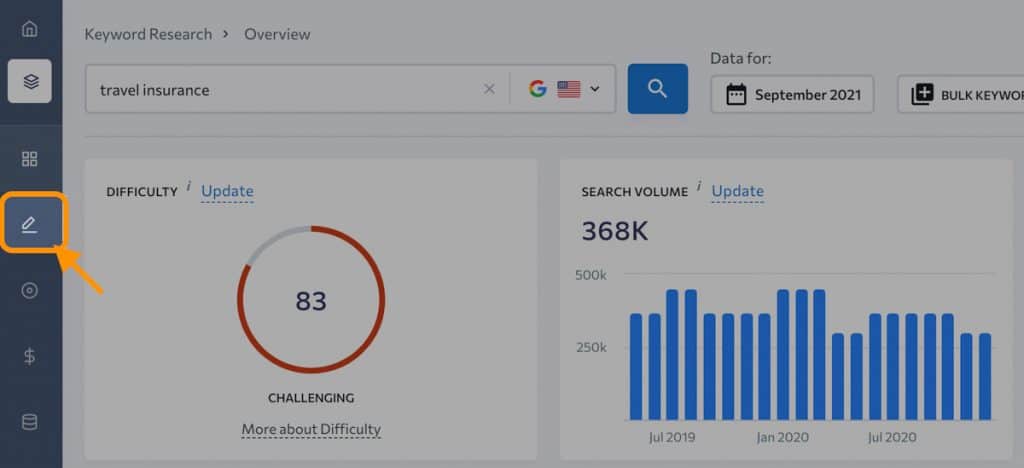Clear the travel insurance search field
1024x468 pixels.
pos(489,89)
